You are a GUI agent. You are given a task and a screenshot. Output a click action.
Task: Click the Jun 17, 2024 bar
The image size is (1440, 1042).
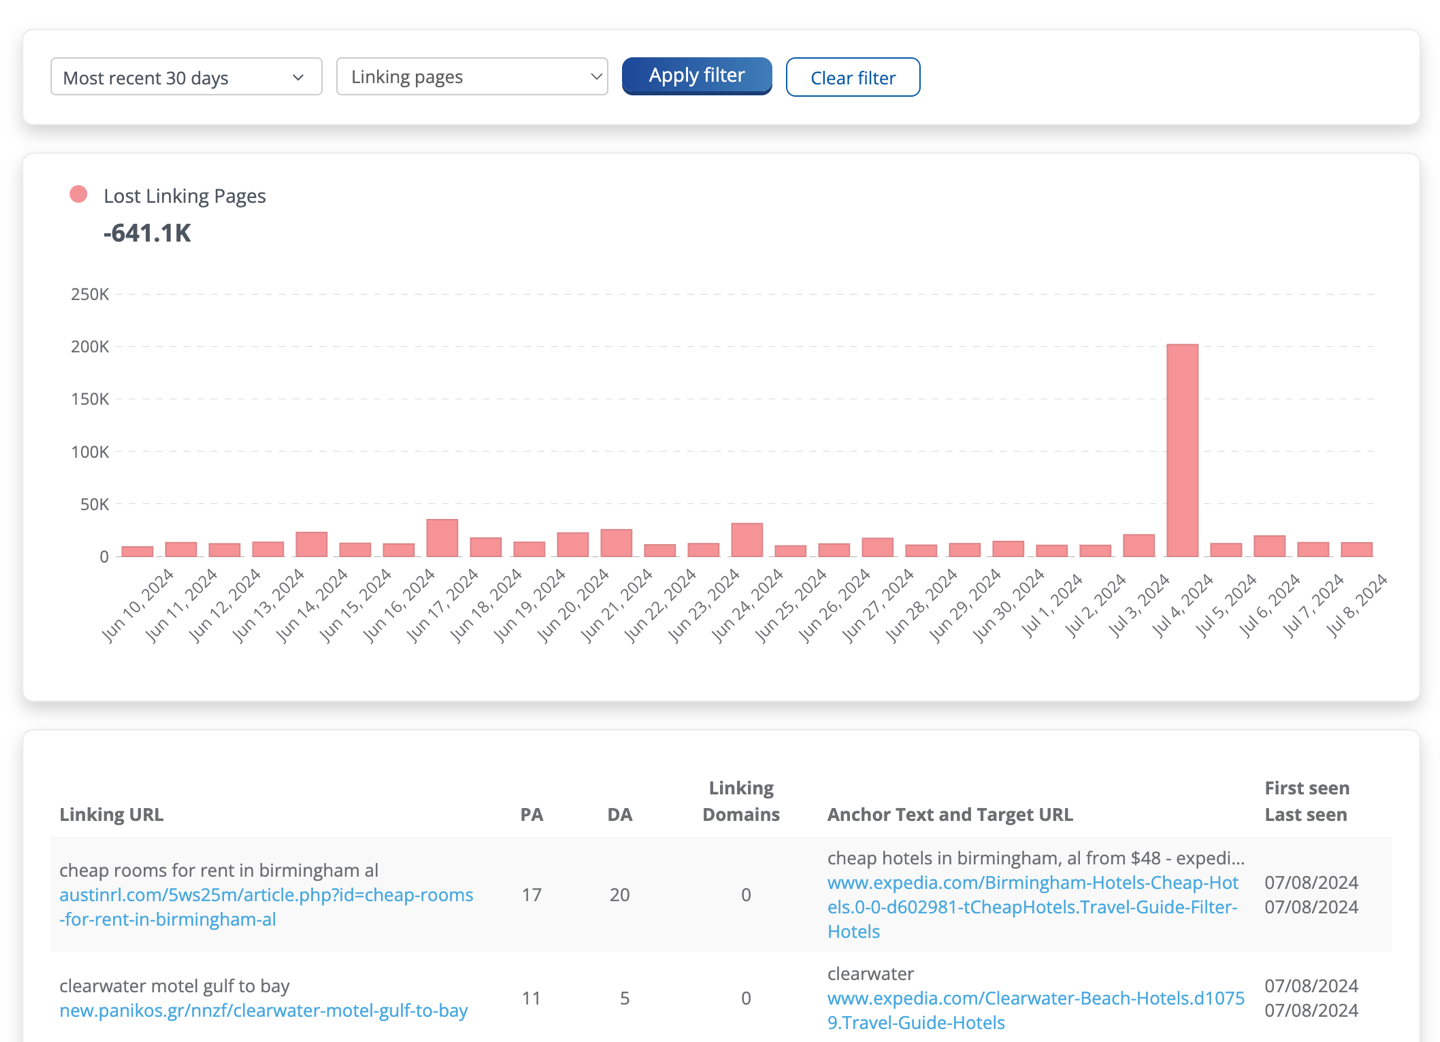[442, 538]
